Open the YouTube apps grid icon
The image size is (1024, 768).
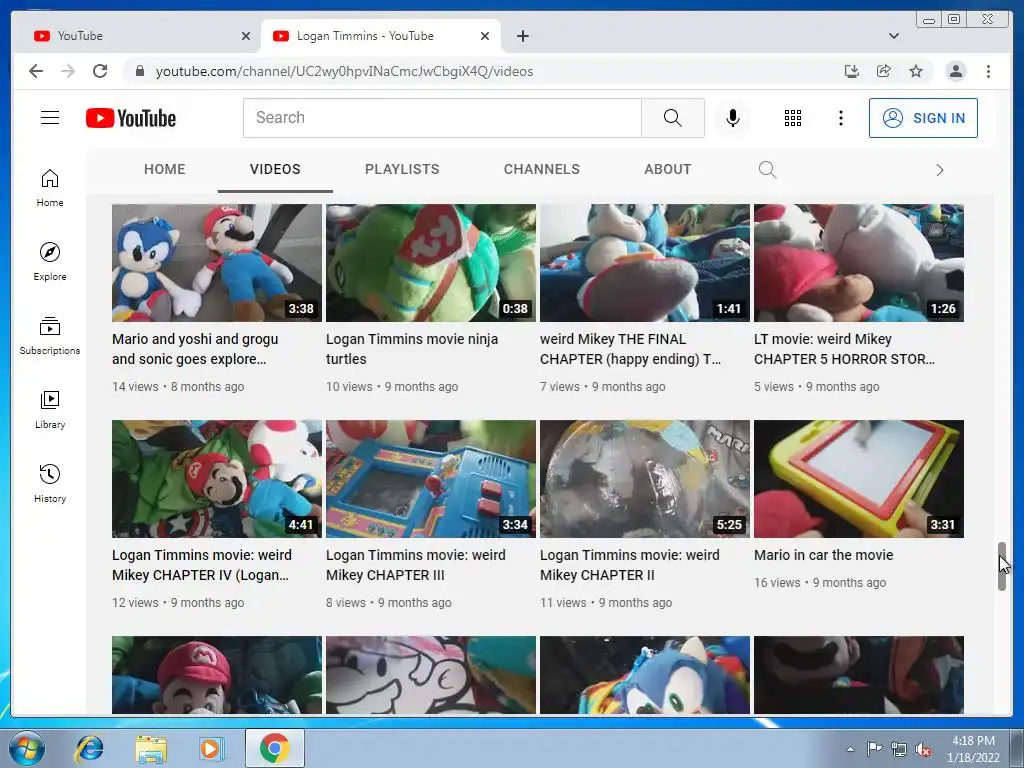(793, 118)
